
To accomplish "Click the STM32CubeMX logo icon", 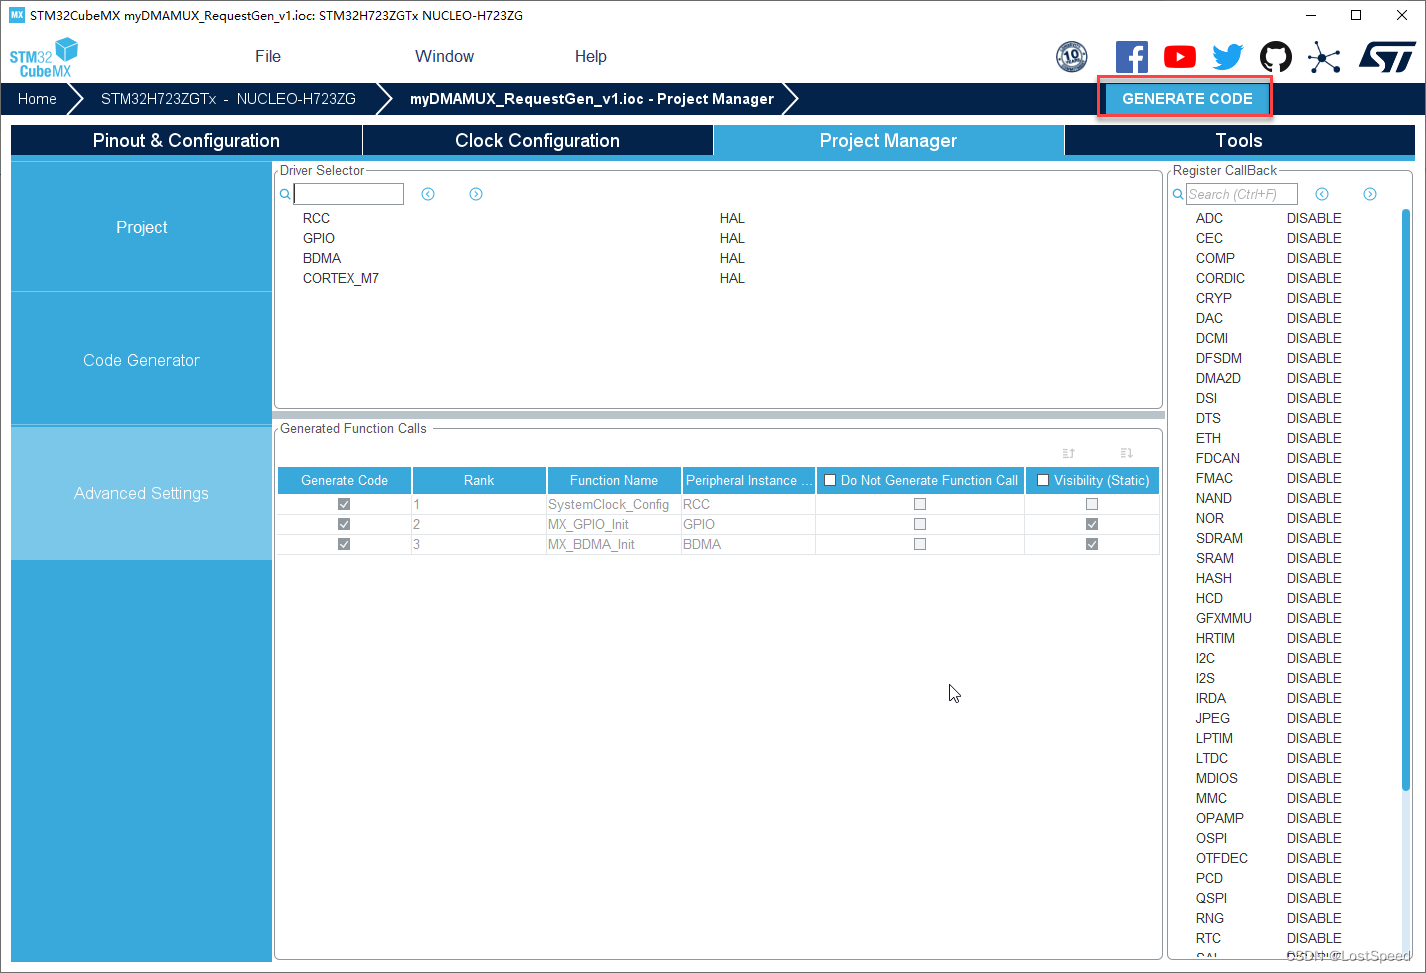I will tap(43, 58).
